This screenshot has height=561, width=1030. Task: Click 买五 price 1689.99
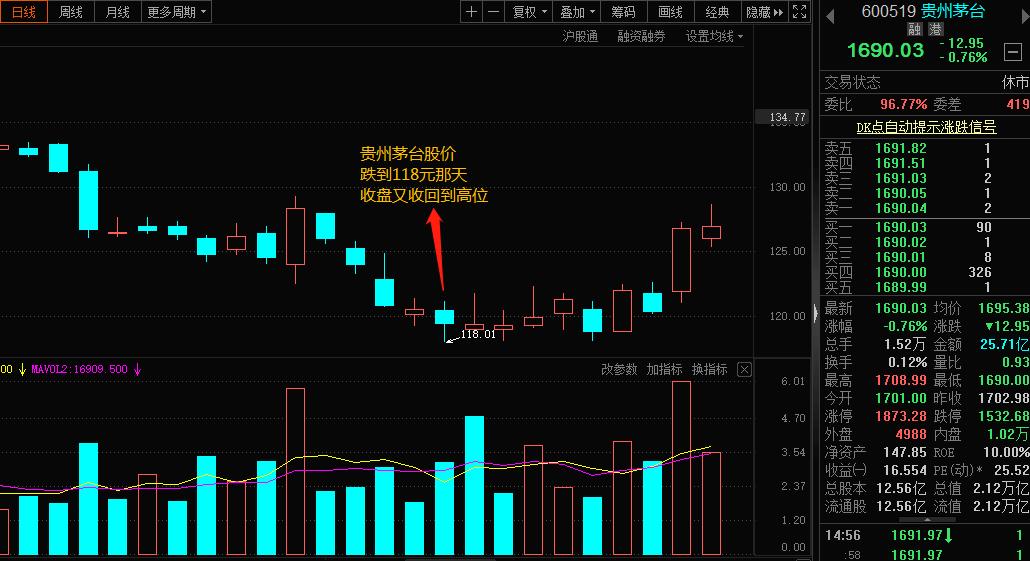pyautogui.click(x=901, y=288)
